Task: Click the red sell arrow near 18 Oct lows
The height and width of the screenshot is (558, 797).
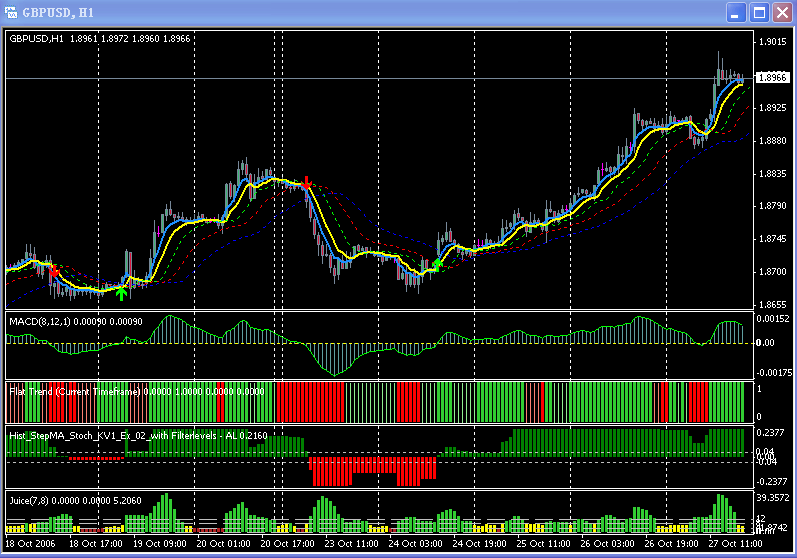Action: pyautogui.click(x=54, y=270)
